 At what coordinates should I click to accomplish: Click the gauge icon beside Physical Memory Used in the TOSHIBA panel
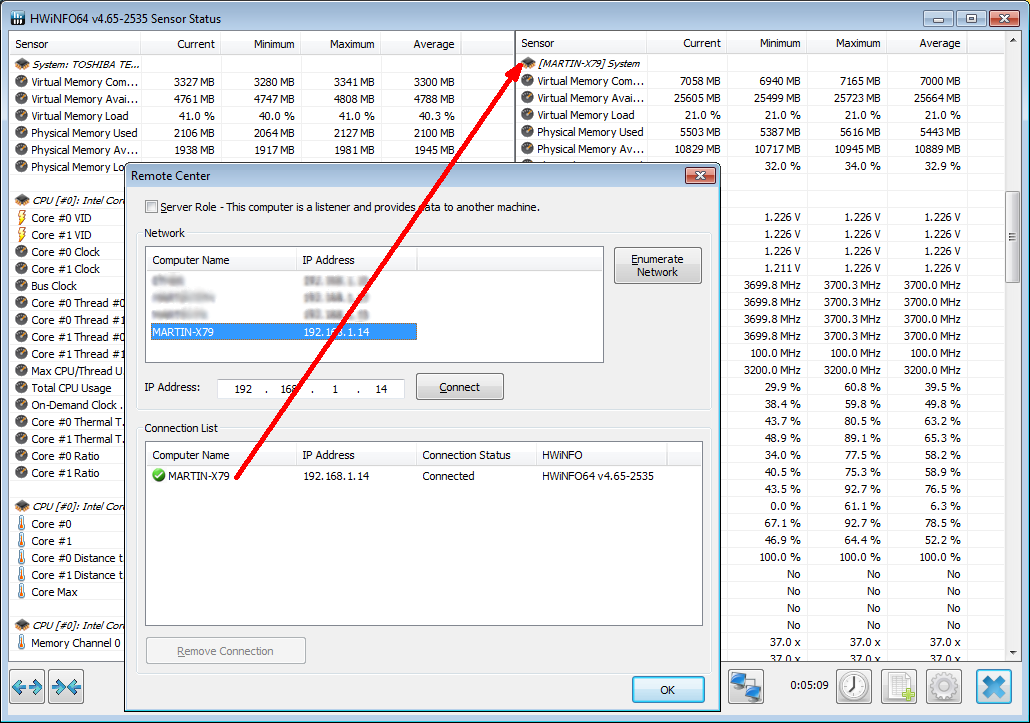(x=22, y=133)
